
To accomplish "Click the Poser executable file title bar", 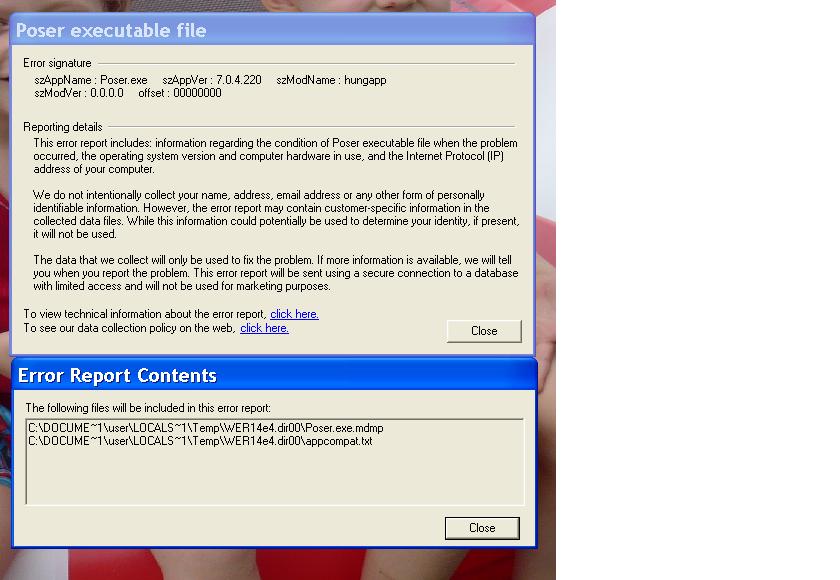I will click(273, 30).
